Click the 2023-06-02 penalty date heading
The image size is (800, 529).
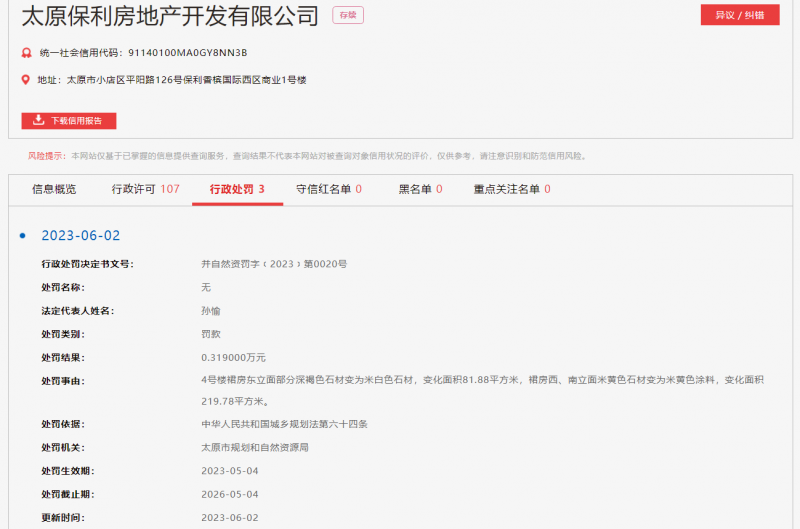[80, 236]
